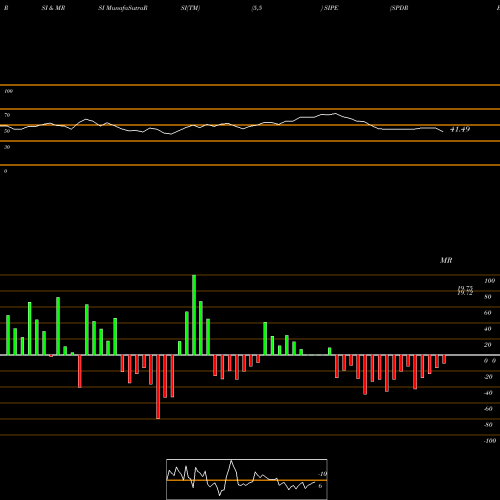The width and height of the screenshot is (500, 500).
Task: Click the 50 level label on RSI axis
Action: pos(7,131)
